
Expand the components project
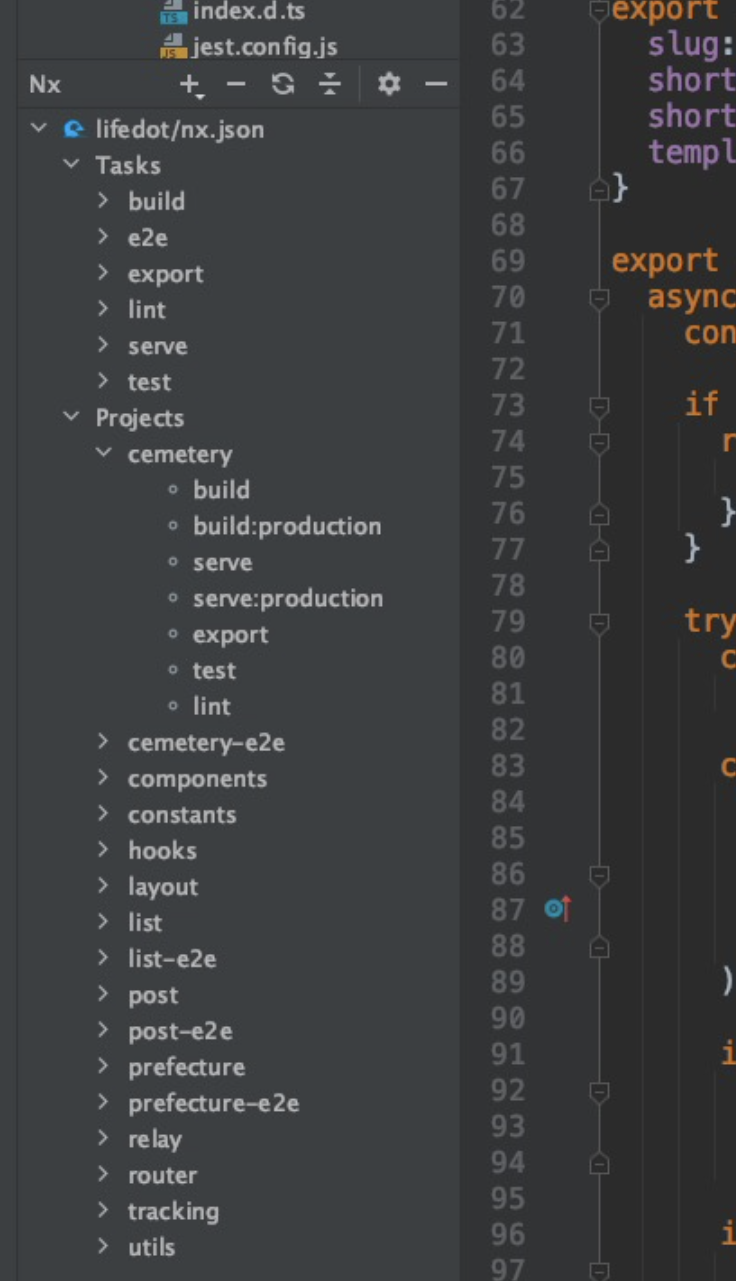[x=103, y=778]
